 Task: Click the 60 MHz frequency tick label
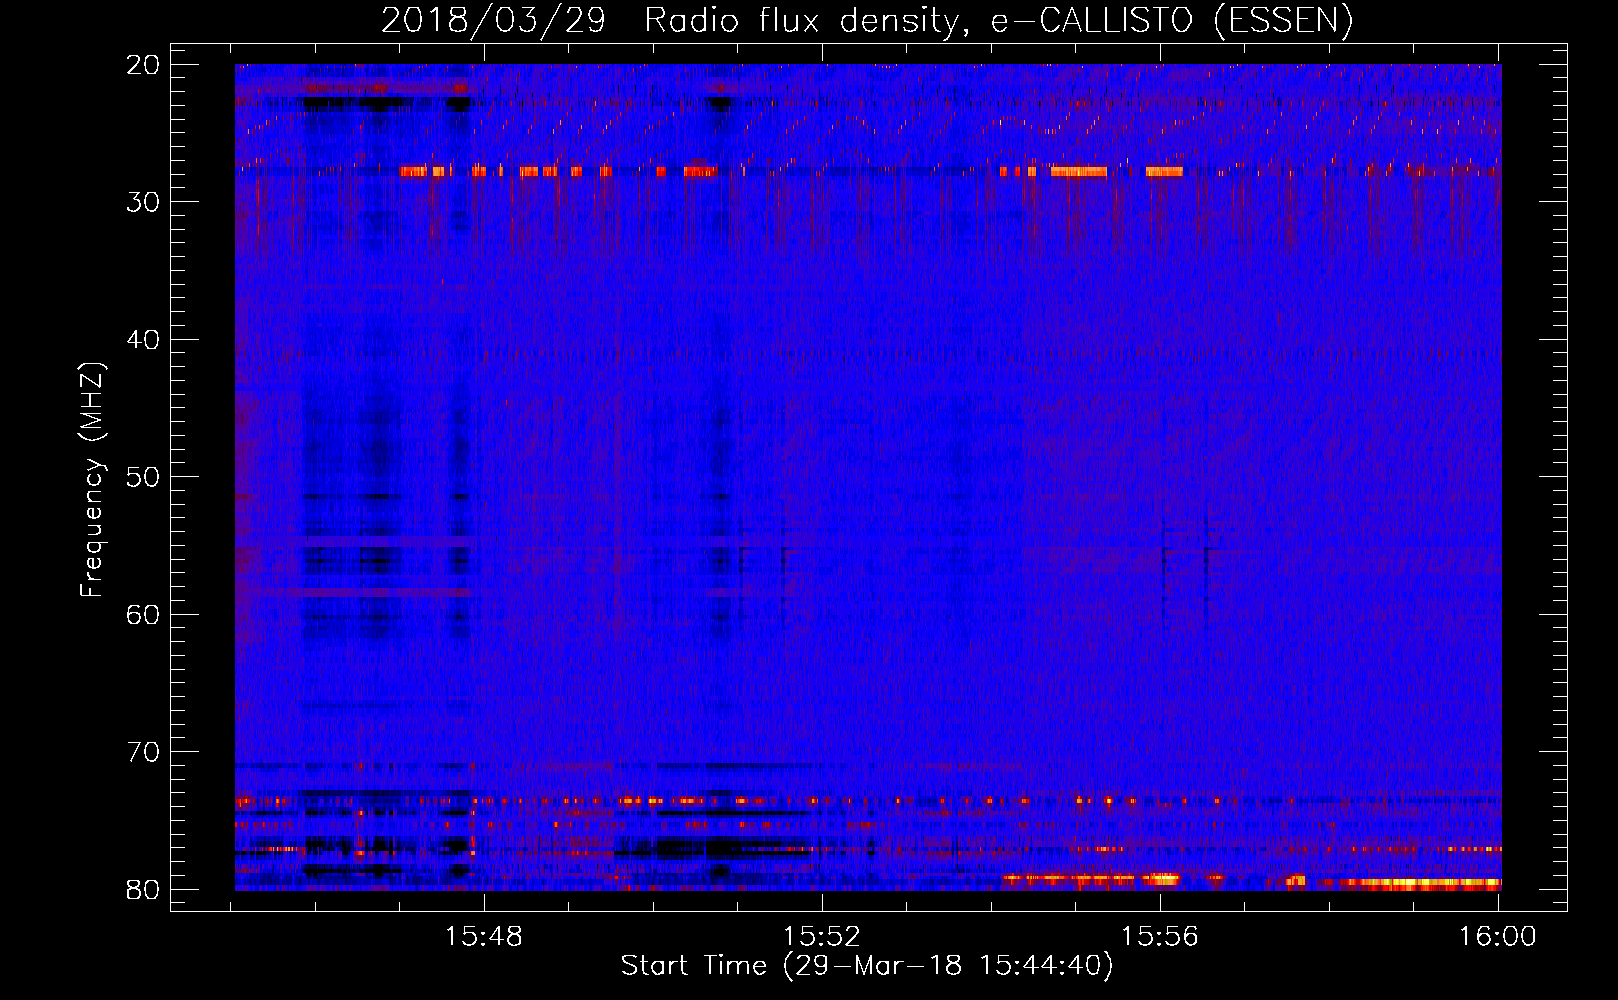pyautogui.click(x=144, y=615)
